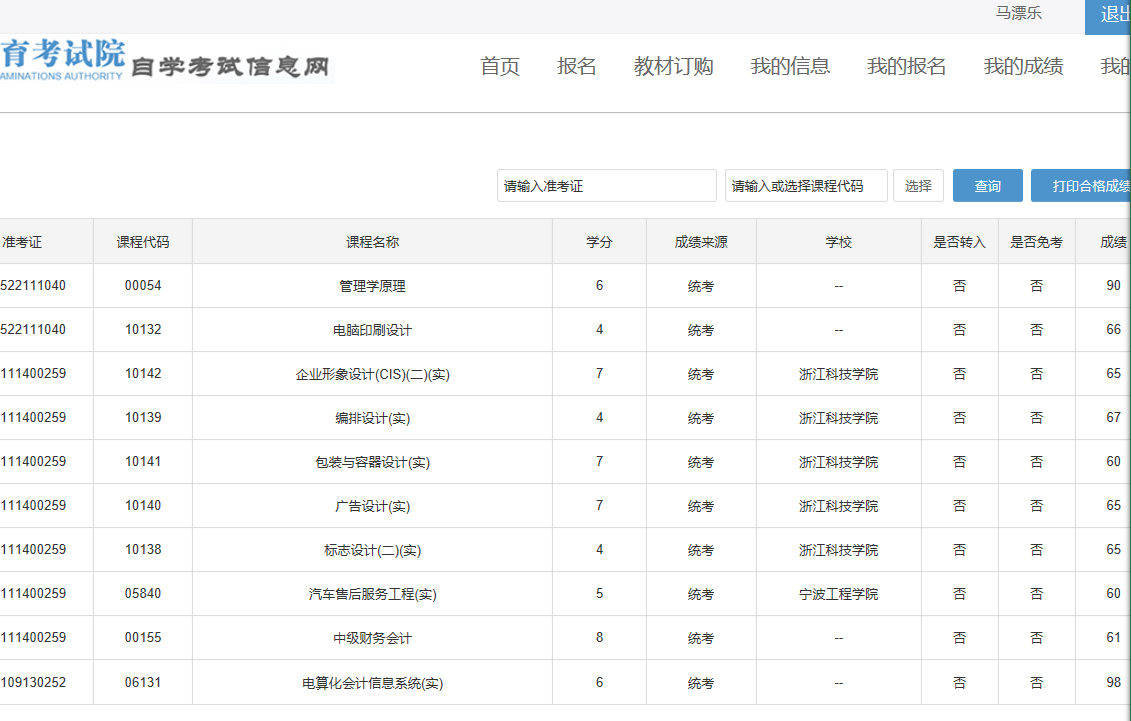This screenshot has height=721, width=1131.
Task: Open the 首页 menu item
Action: (500, 66)
